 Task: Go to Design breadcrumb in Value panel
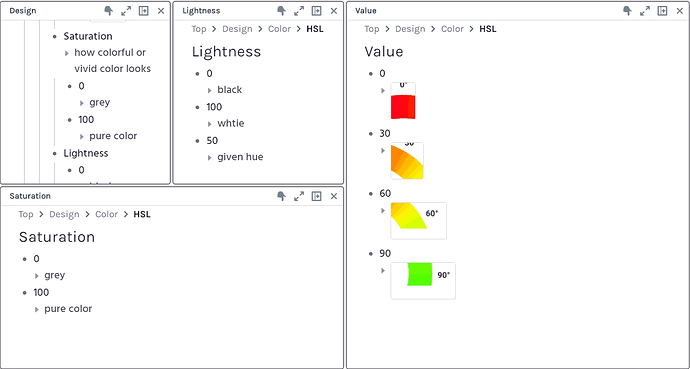click(x=410, y=29)
